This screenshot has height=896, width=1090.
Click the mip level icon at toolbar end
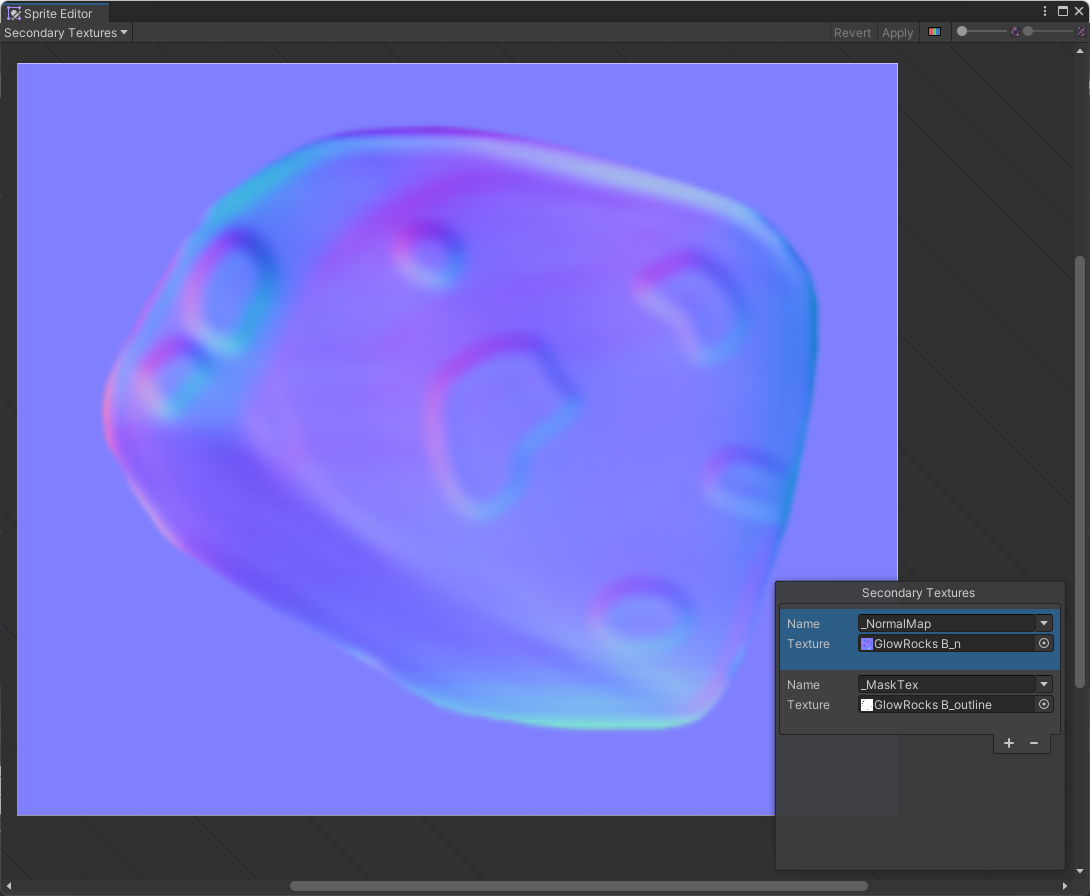[x=1080, y=32]
